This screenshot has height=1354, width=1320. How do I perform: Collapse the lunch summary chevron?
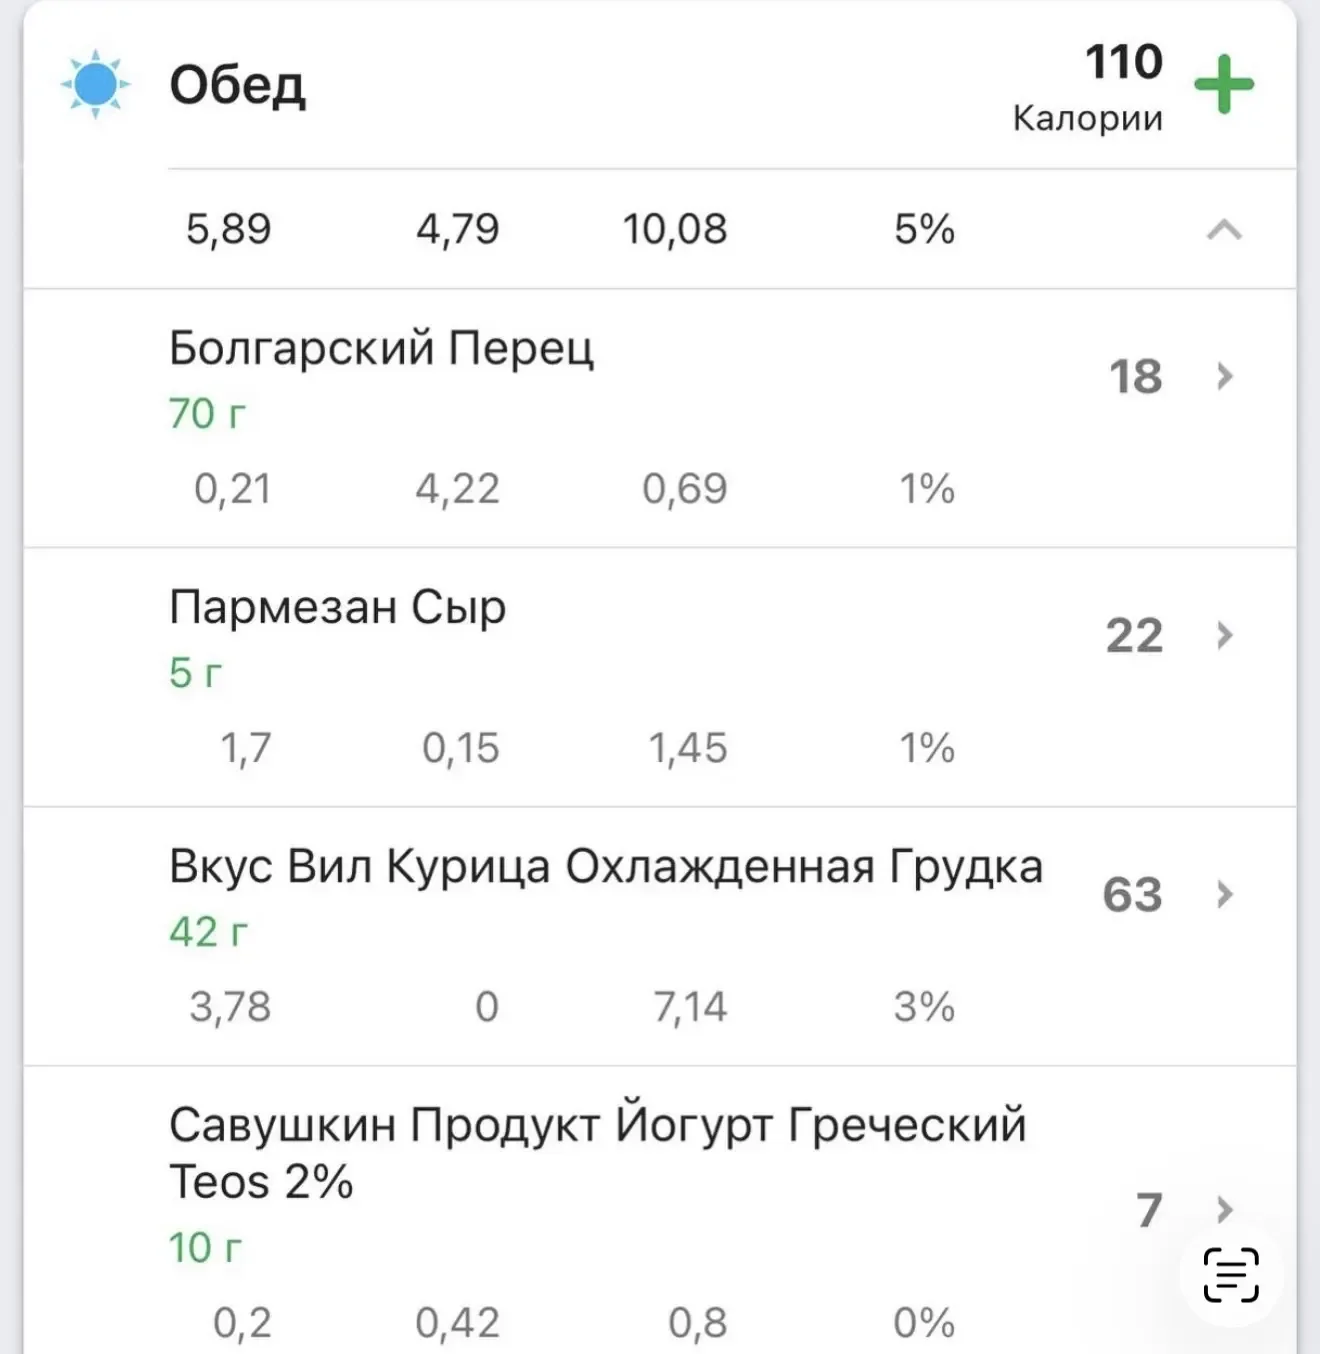1224,231
